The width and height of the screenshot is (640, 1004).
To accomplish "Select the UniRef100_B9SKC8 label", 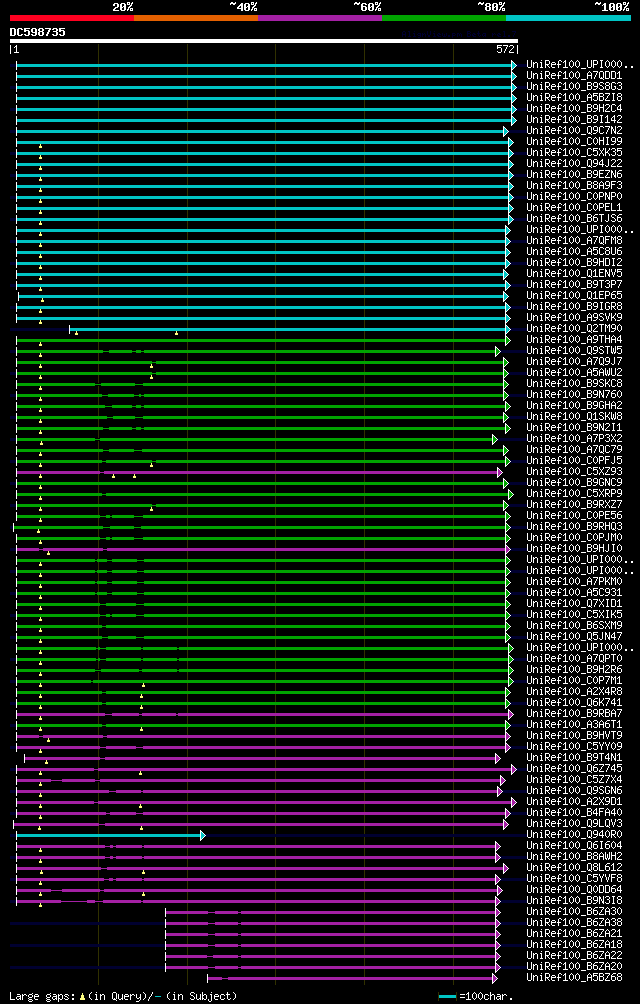I will (x=574, y=384).
